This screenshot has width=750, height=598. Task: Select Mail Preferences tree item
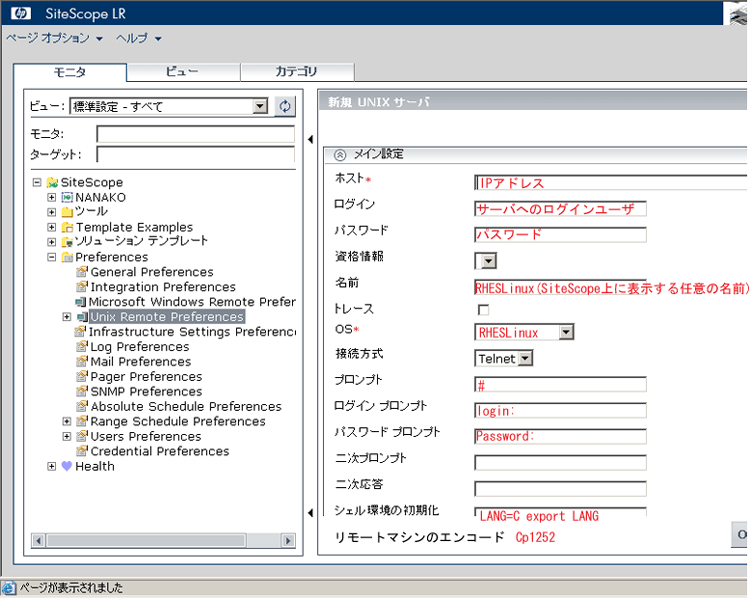[x=141, y=361]
